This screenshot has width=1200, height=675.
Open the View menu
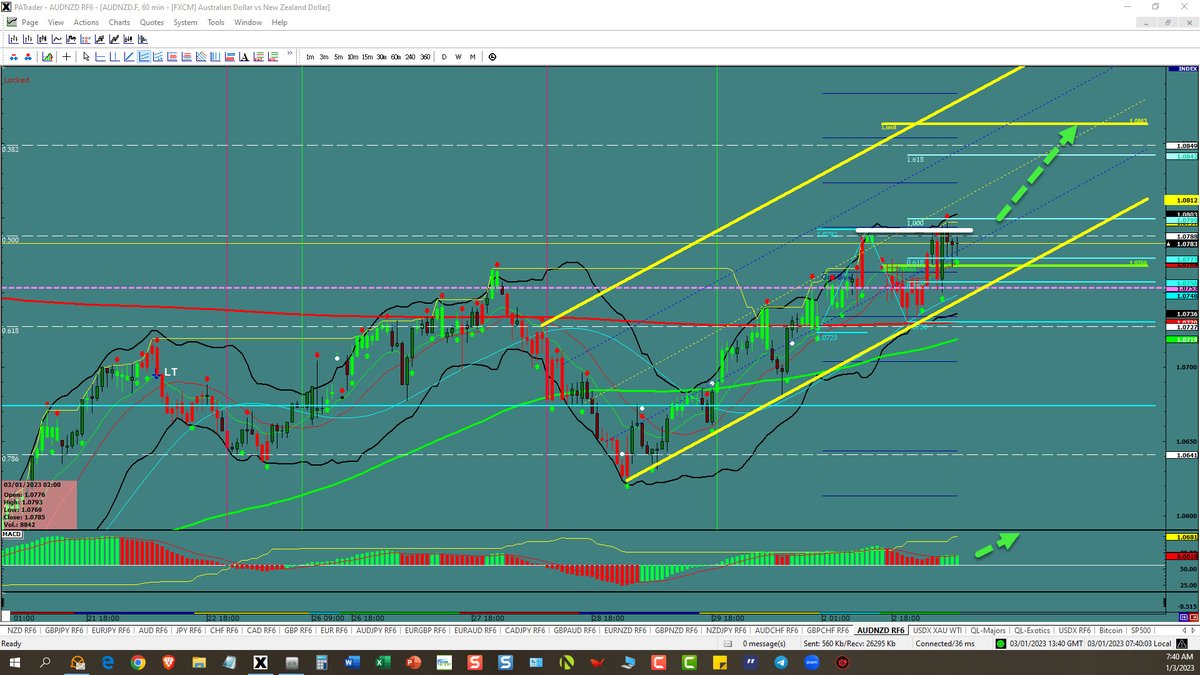pyautogui.click(x=56, y=22)
